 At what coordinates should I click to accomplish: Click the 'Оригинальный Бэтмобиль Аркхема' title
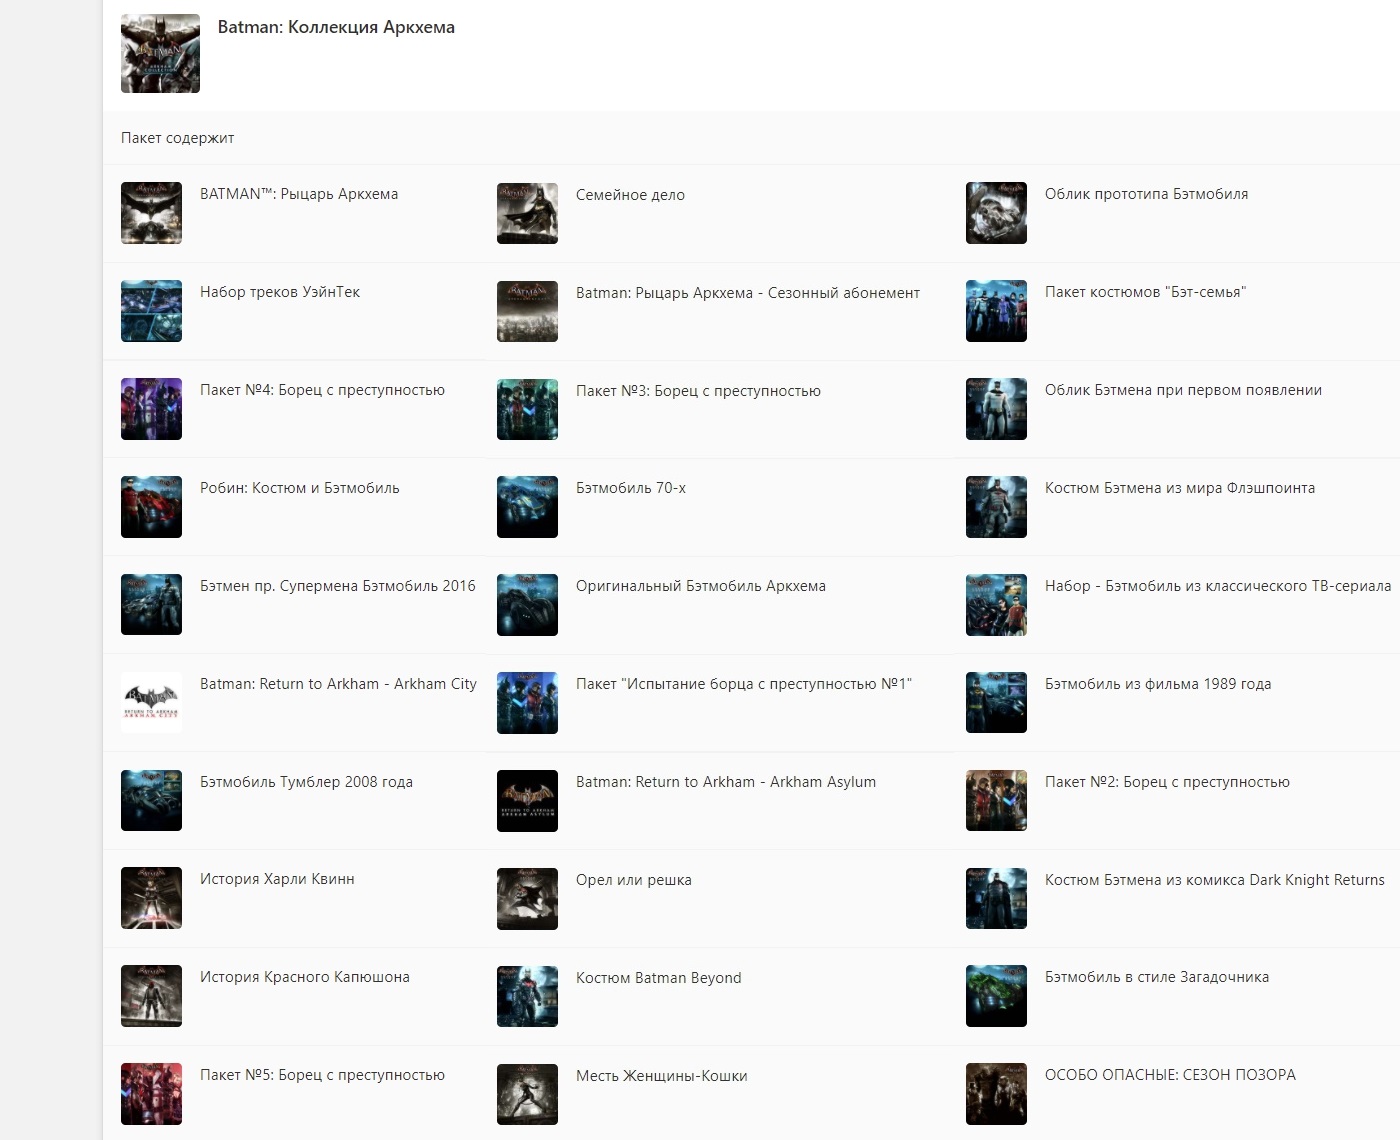click(701, 586)
